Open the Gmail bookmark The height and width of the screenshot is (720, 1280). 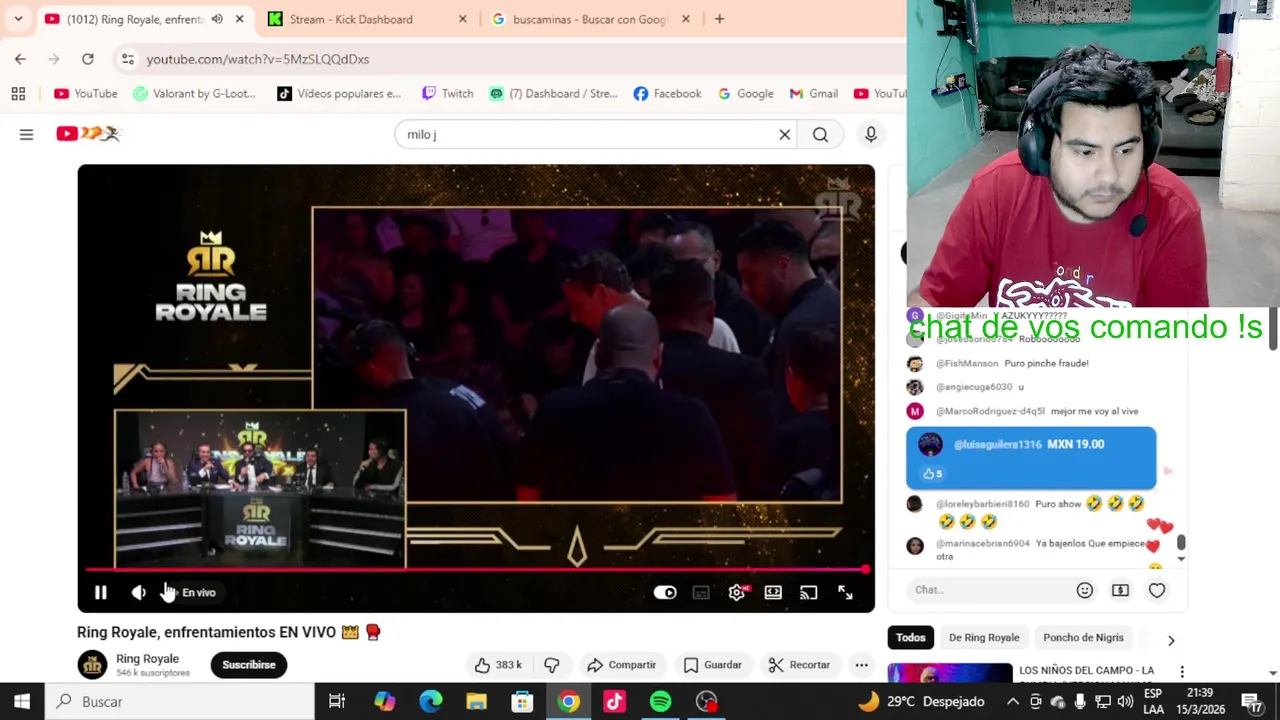(x=813, y=94)
